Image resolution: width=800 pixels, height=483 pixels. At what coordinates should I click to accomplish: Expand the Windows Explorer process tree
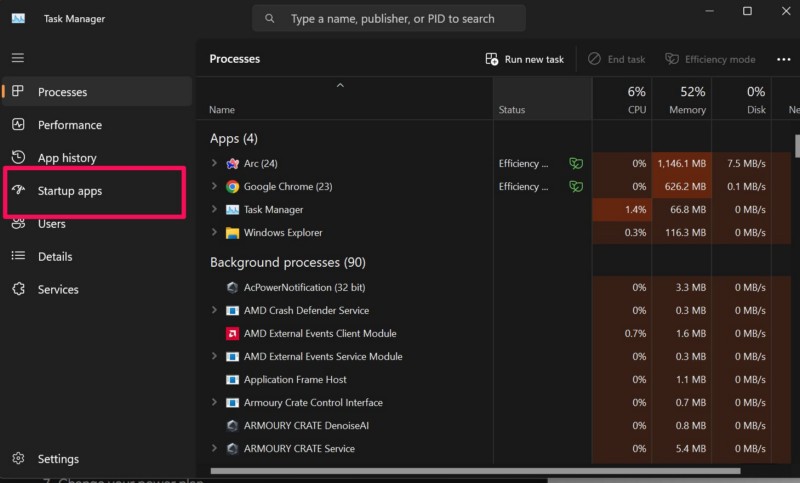(x=214, y=232)
